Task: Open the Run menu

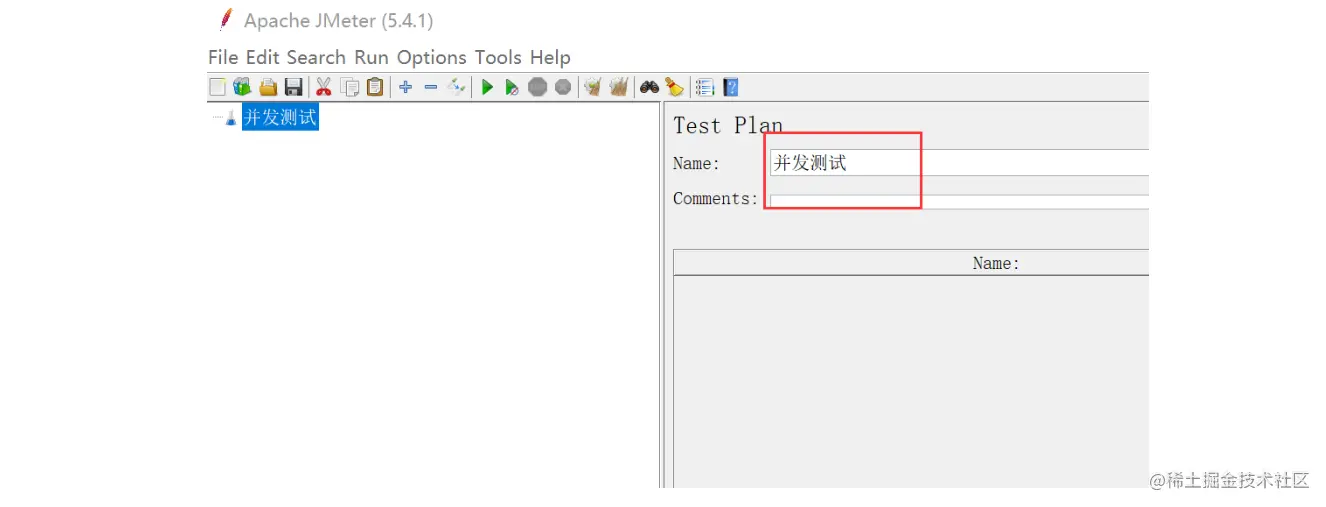Action: coord(371,58)
